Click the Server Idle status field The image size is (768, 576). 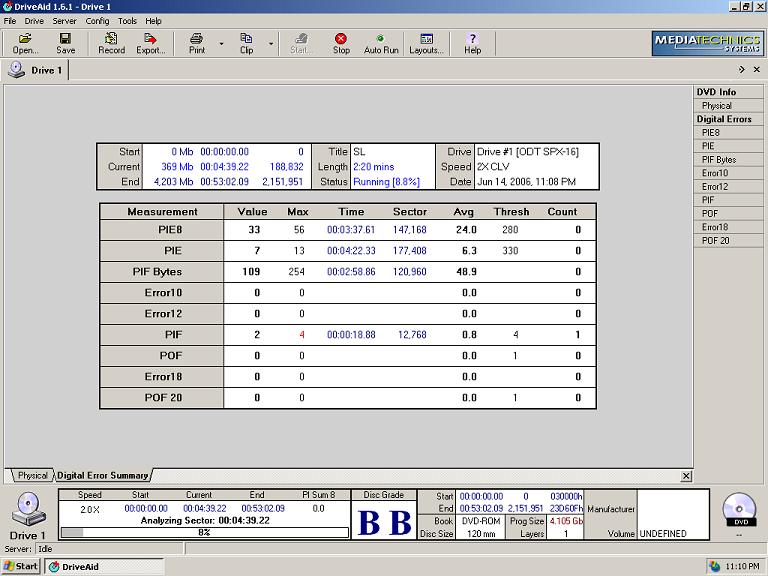coord(110,549)
